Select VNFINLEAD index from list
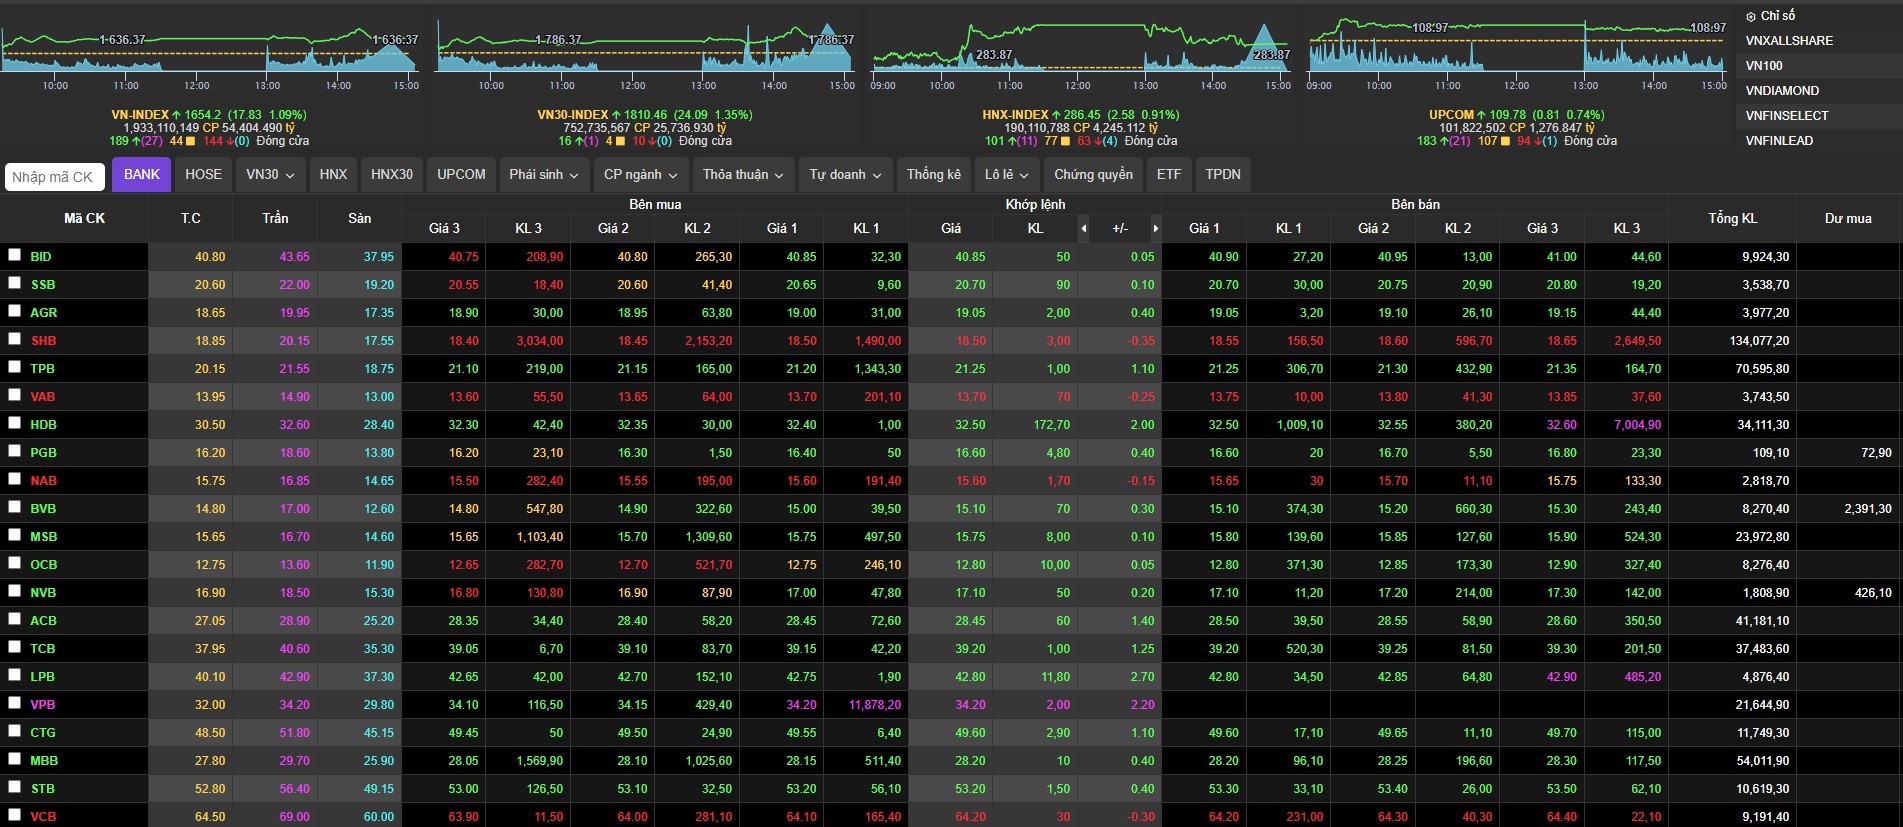Screen dimensions: 1903x827 pos(1779,141)
